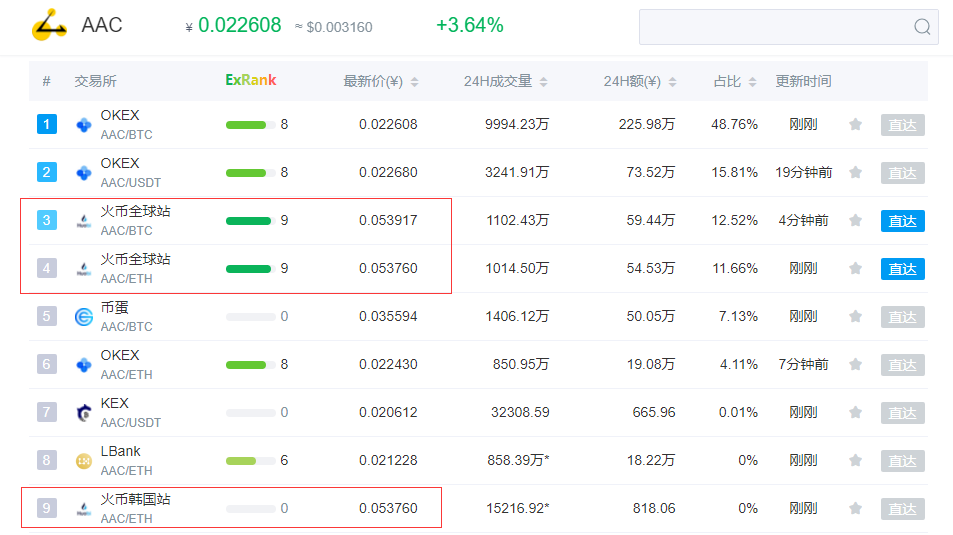Viewport: 953px width, 535px height.
Task: Click the 665.96 amount cell
Action: [654, 413]
